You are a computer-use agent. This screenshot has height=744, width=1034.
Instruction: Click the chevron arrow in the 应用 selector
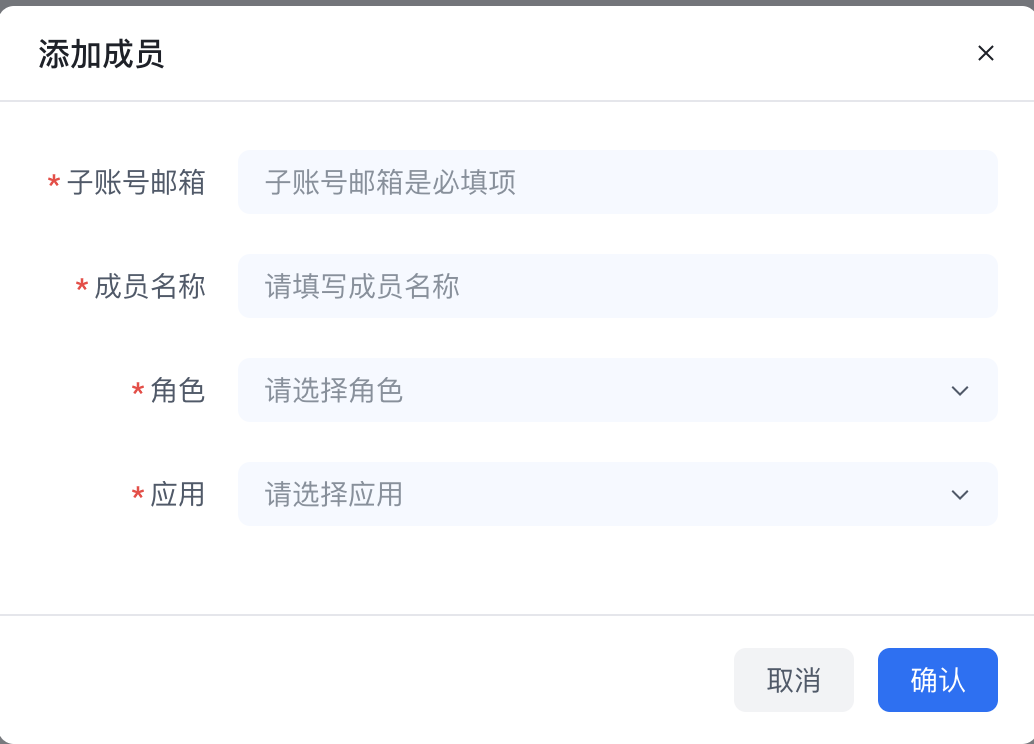(960, 495)
